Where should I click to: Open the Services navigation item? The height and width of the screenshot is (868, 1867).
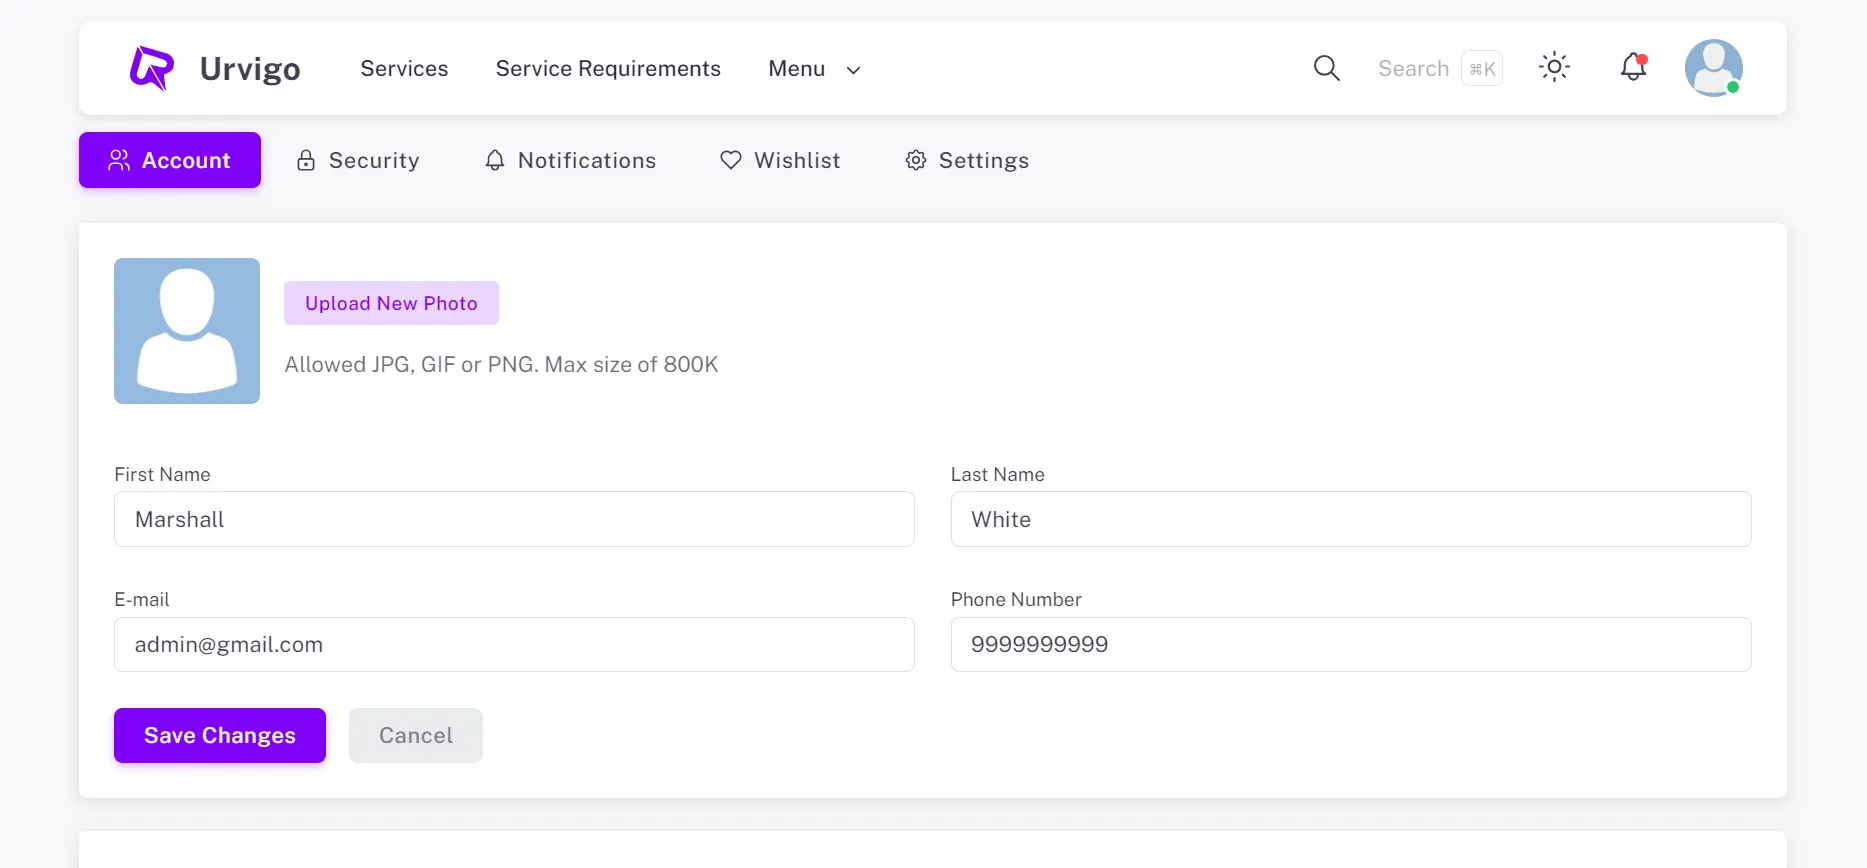click(x=404, y=68)
